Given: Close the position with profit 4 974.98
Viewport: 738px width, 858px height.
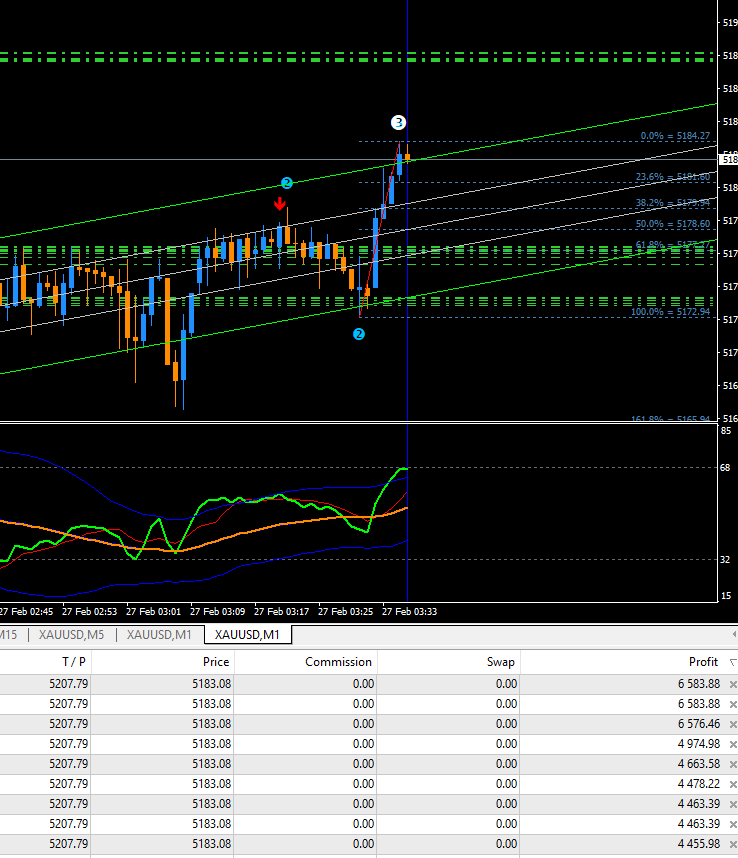Looking at the screenshot, I should tap(732, 744).
